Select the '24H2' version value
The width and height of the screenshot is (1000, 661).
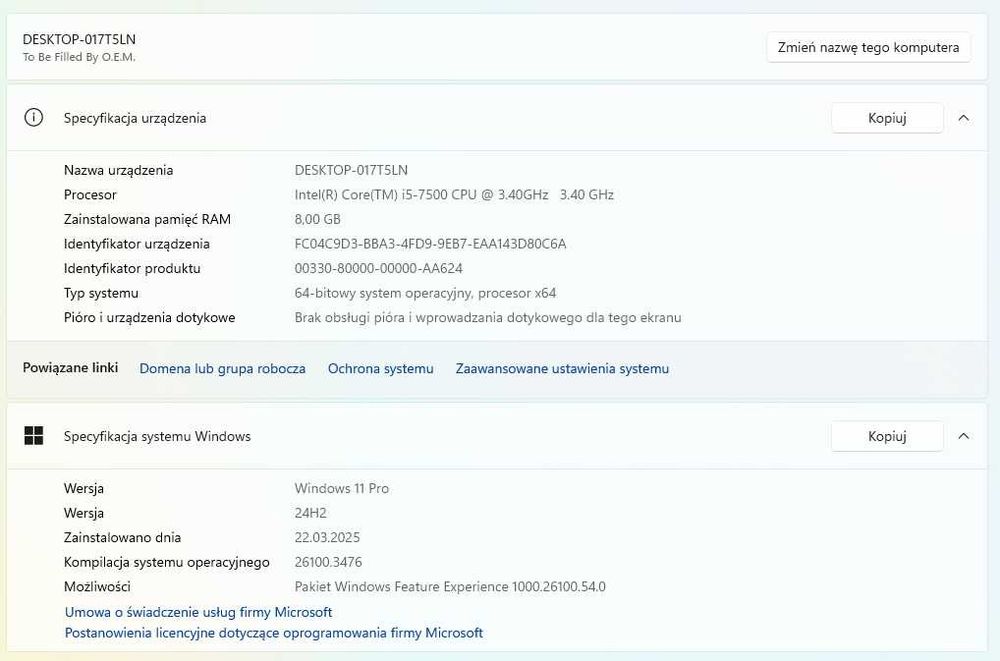pos(310,513)
